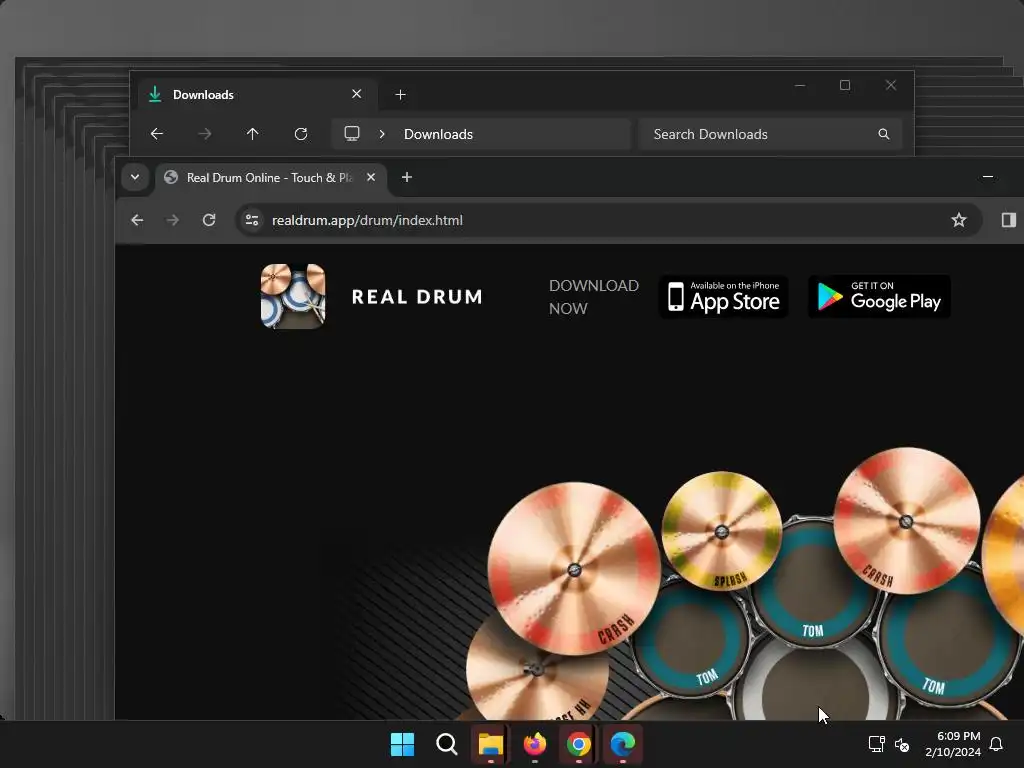Go up one folder in File Explorer
Viewport: 1024px width, 768px height.
tap(253, 134)
